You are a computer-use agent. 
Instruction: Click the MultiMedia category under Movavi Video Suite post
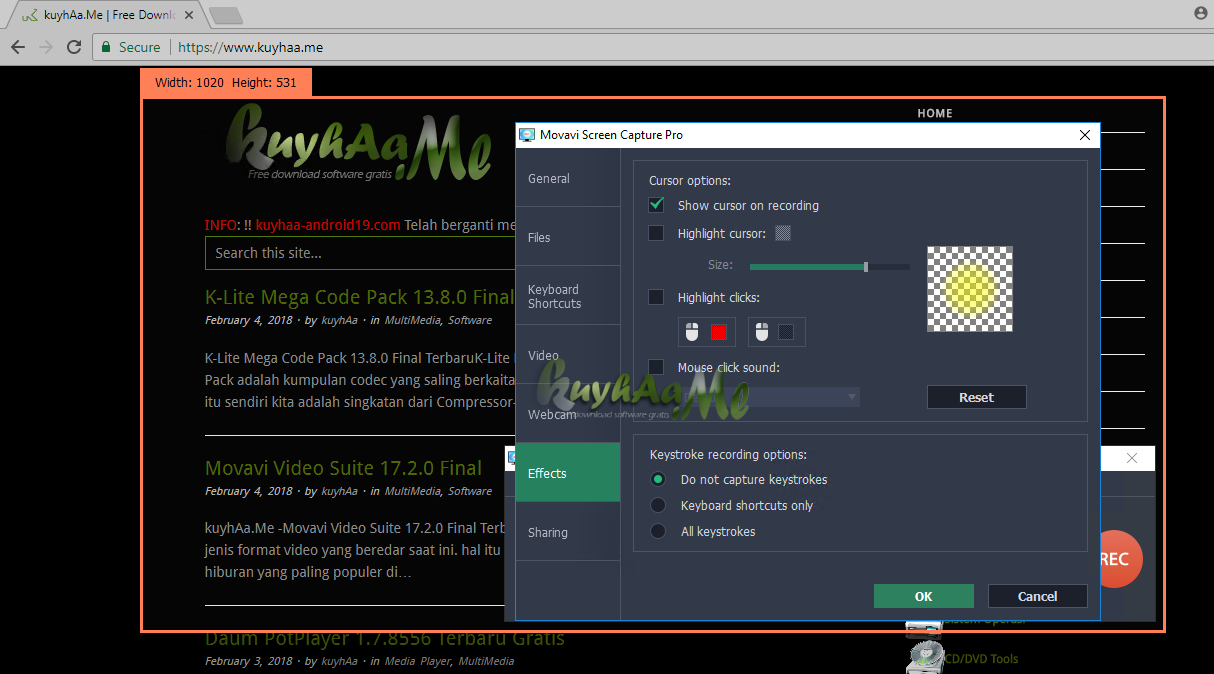412,491
